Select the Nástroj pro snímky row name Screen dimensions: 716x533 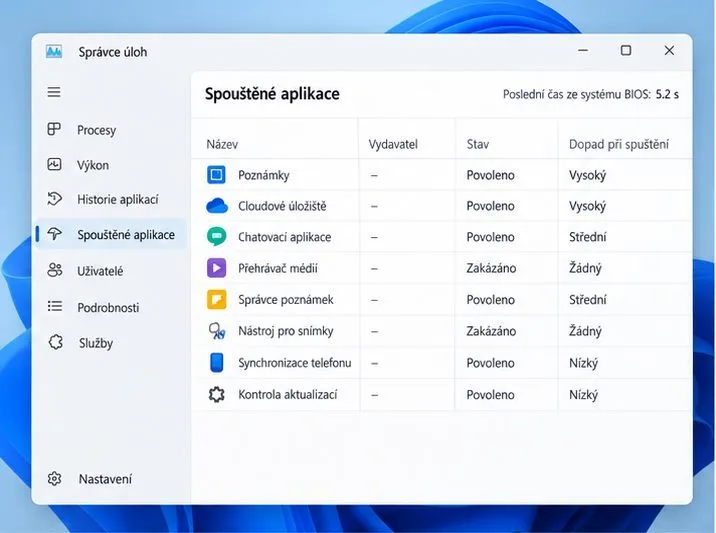pyautogui.click(x=285, y=331)
